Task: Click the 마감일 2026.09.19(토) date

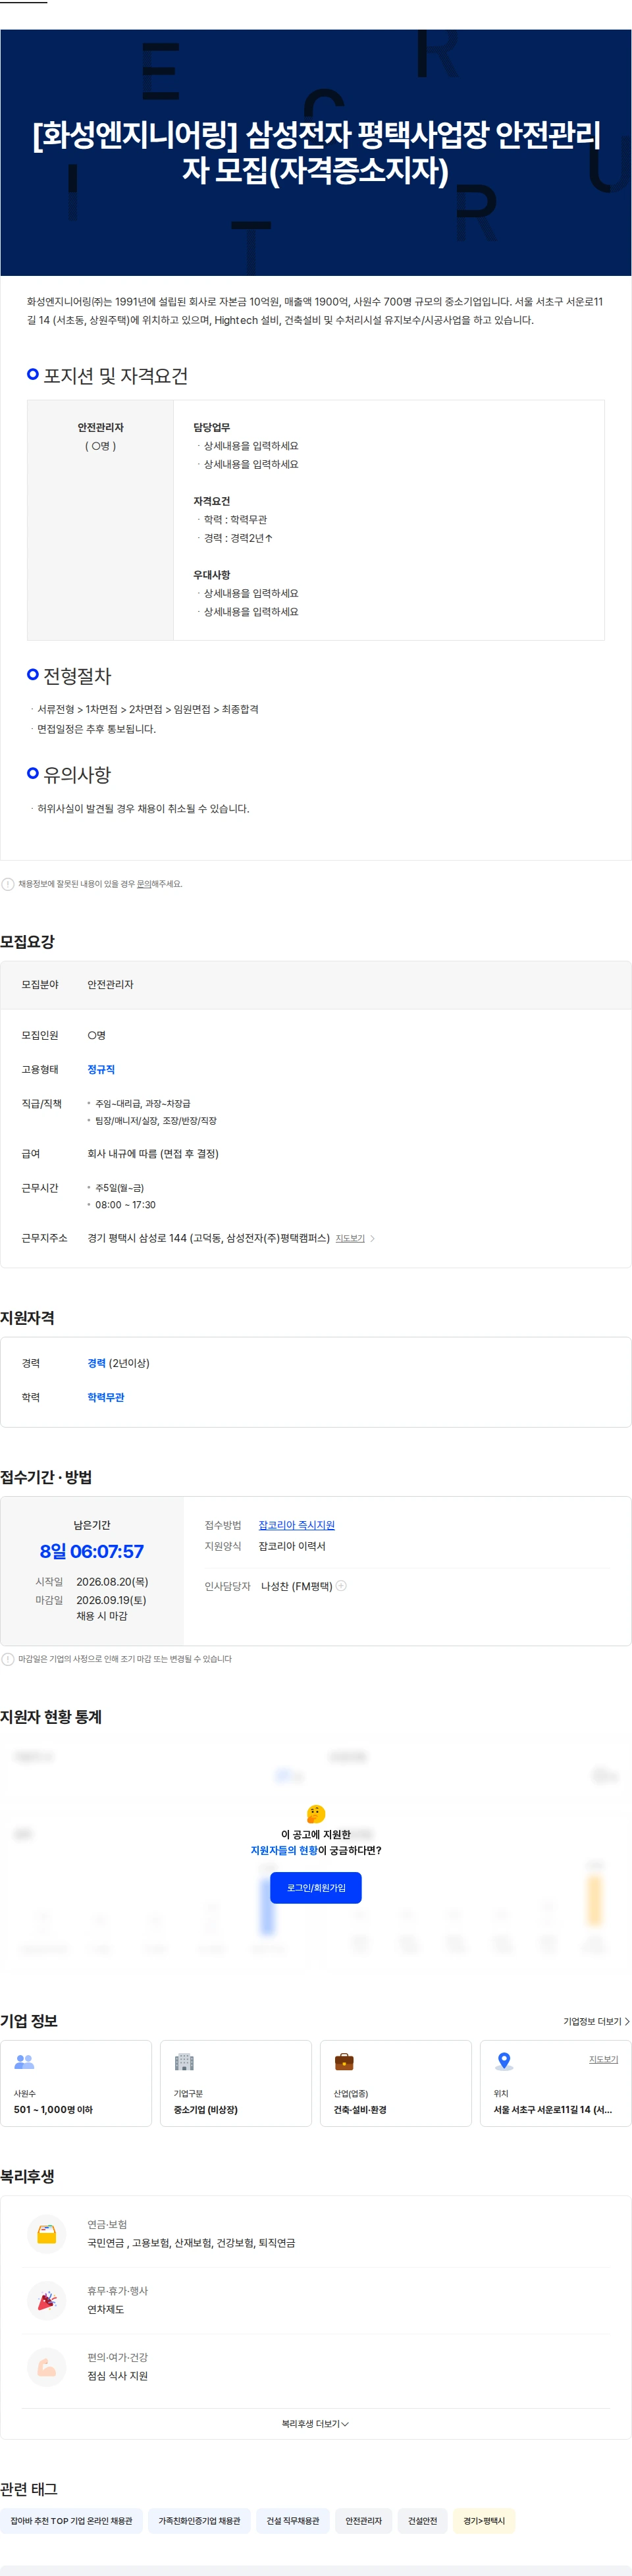Action: pyautogui.click(x=111, y=1600)
